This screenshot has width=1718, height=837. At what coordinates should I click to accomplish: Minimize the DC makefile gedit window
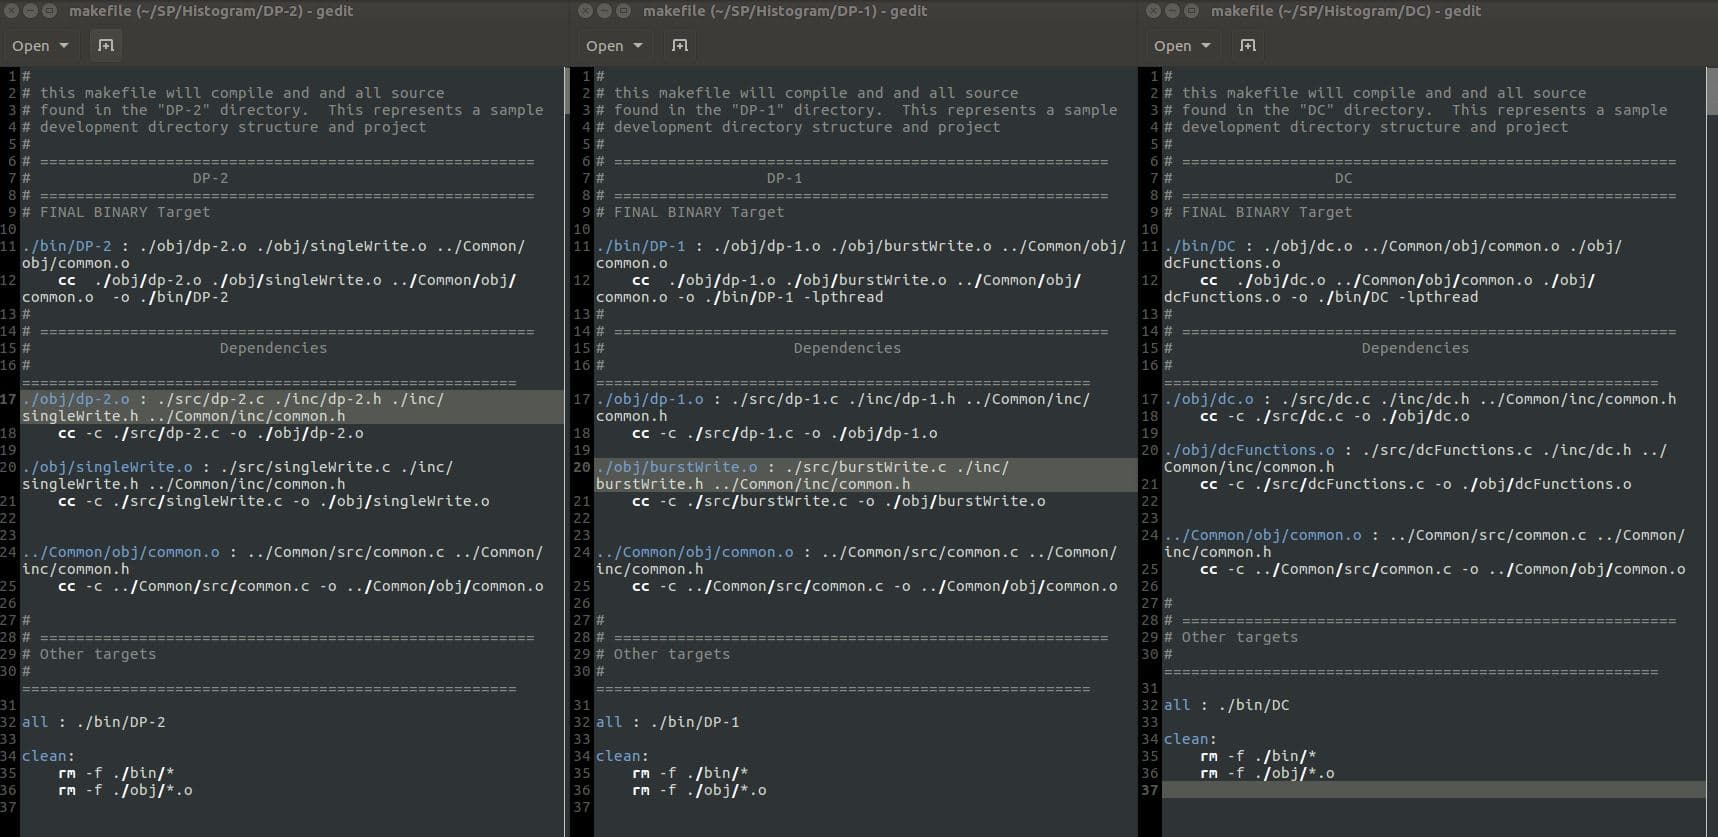tap(1173, 11)
